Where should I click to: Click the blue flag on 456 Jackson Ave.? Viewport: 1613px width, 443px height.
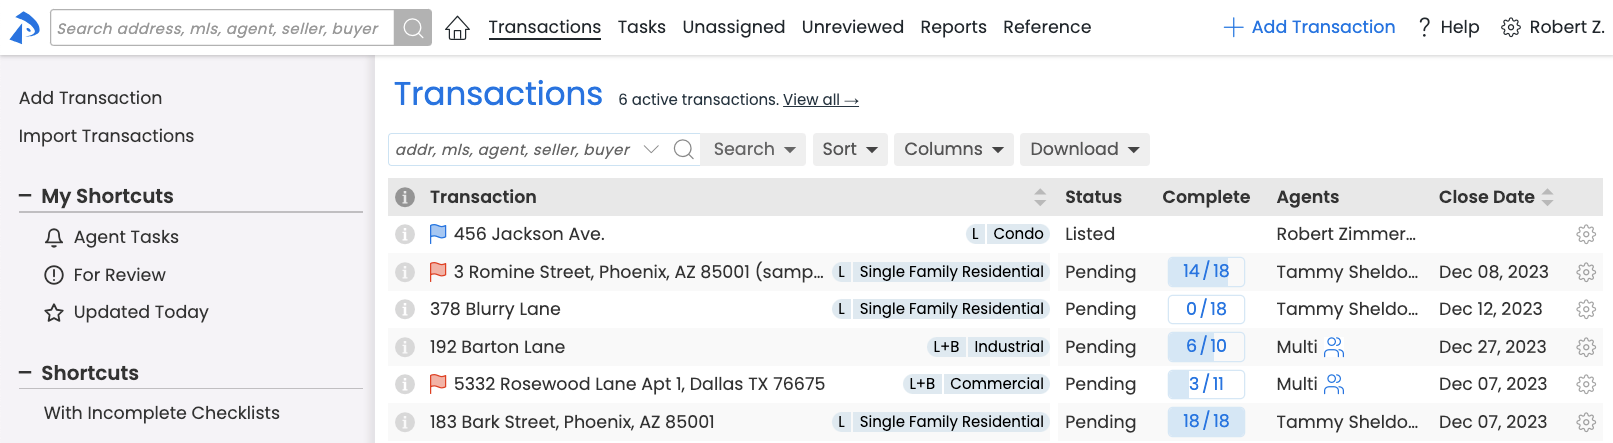click(x=438, y=234)
